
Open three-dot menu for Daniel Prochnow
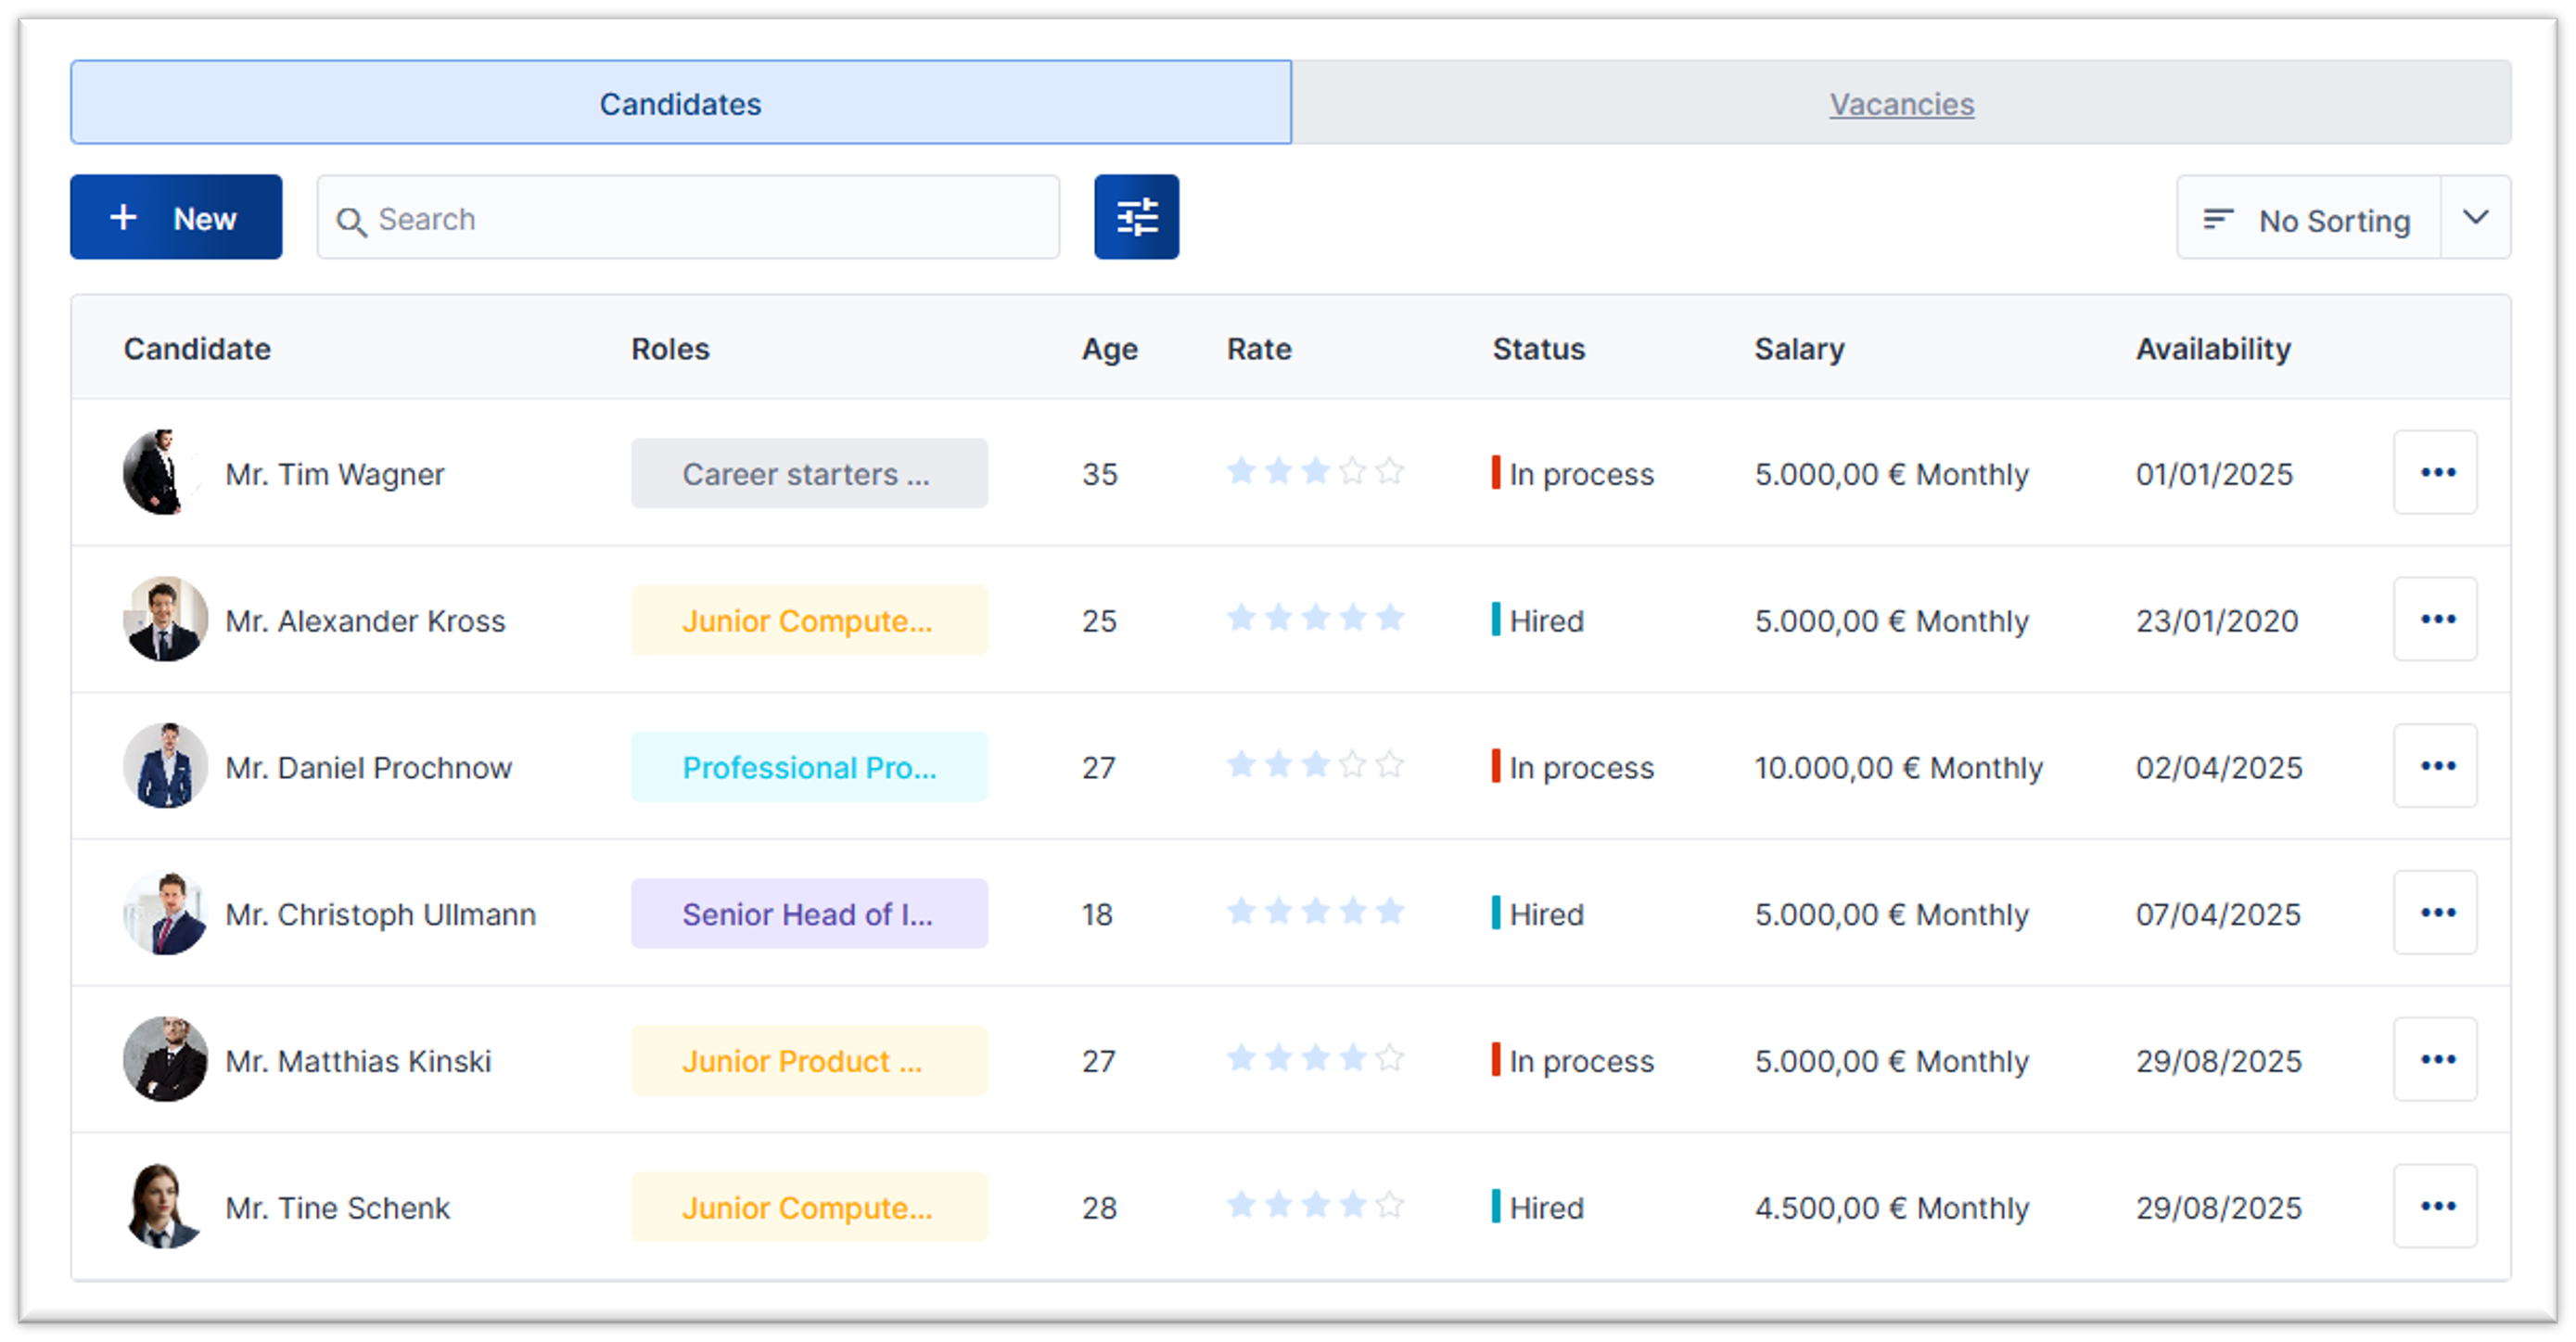point(2434,766)
